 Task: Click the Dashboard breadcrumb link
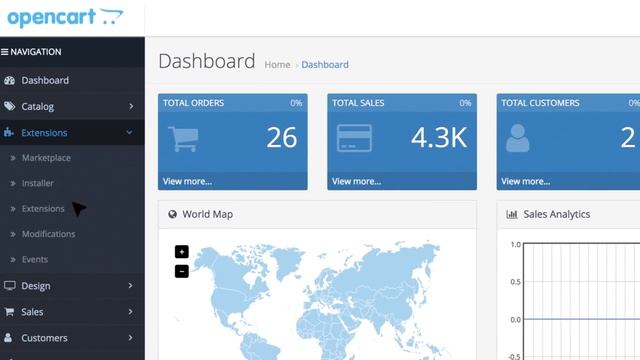(325, 64)
